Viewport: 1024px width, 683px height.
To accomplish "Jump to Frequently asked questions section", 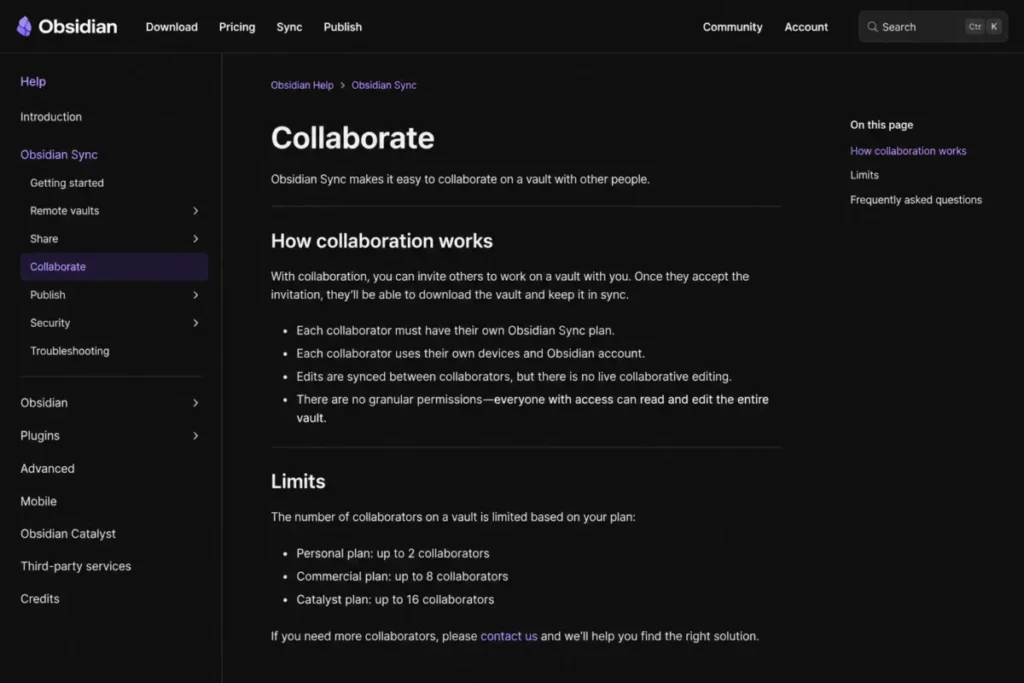I will tap(916, 200).
